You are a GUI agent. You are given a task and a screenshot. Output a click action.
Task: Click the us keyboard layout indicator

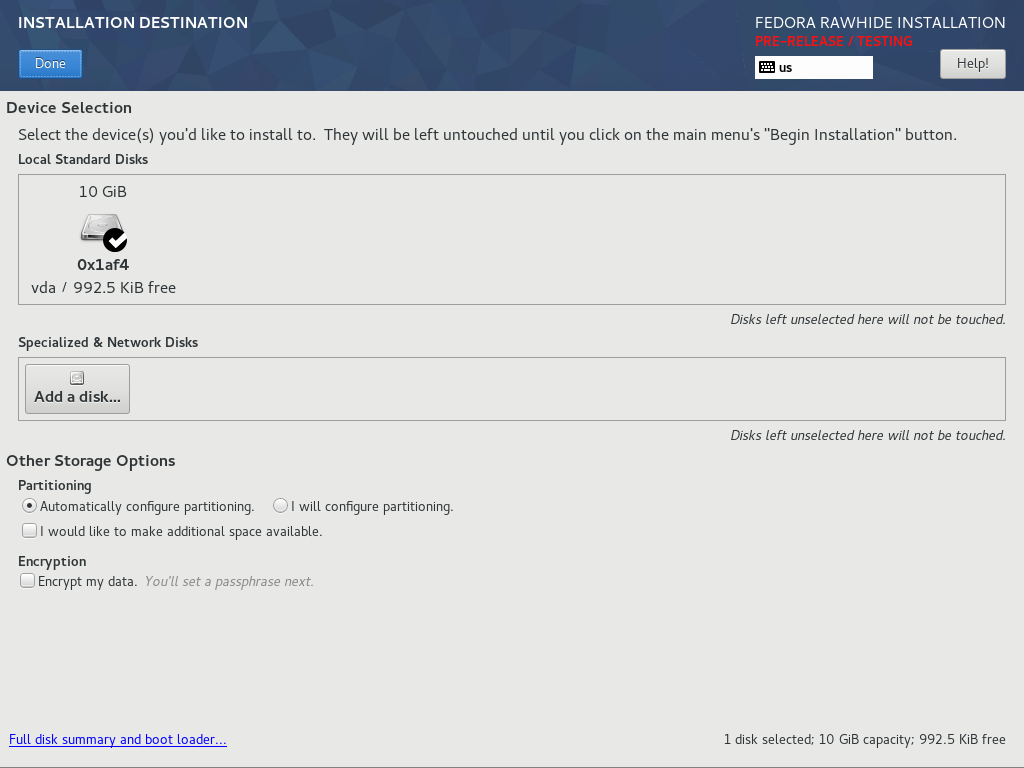point(814,67)
